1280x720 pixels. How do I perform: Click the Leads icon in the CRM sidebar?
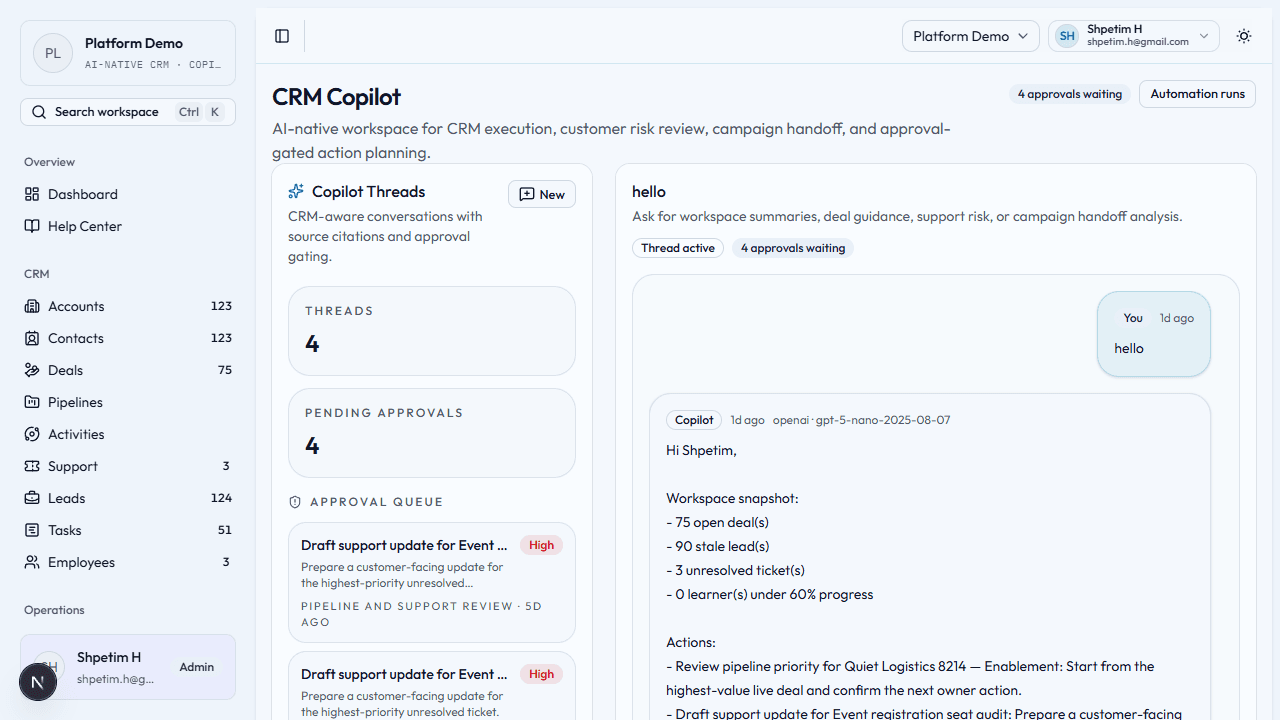click(33, 498)
